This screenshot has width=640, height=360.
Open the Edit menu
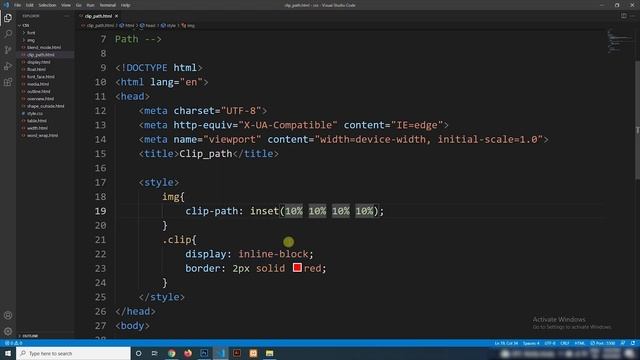click(x=30, y=5)
